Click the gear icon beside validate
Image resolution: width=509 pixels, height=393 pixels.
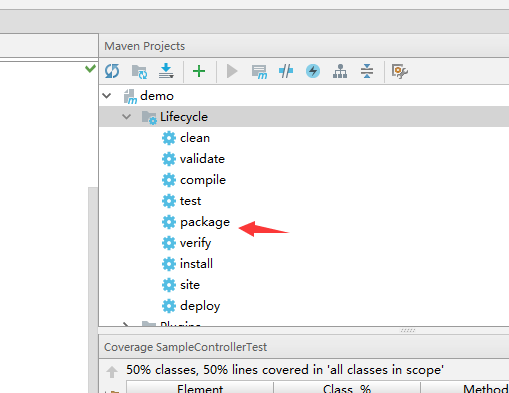click(169, 159)
